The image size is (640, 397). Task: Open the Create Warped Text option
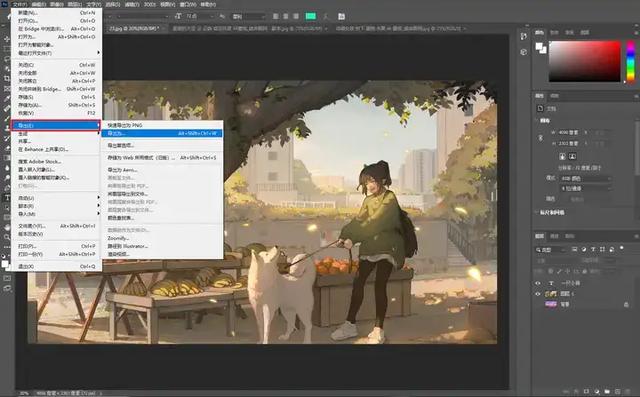[x=326, y=16]
